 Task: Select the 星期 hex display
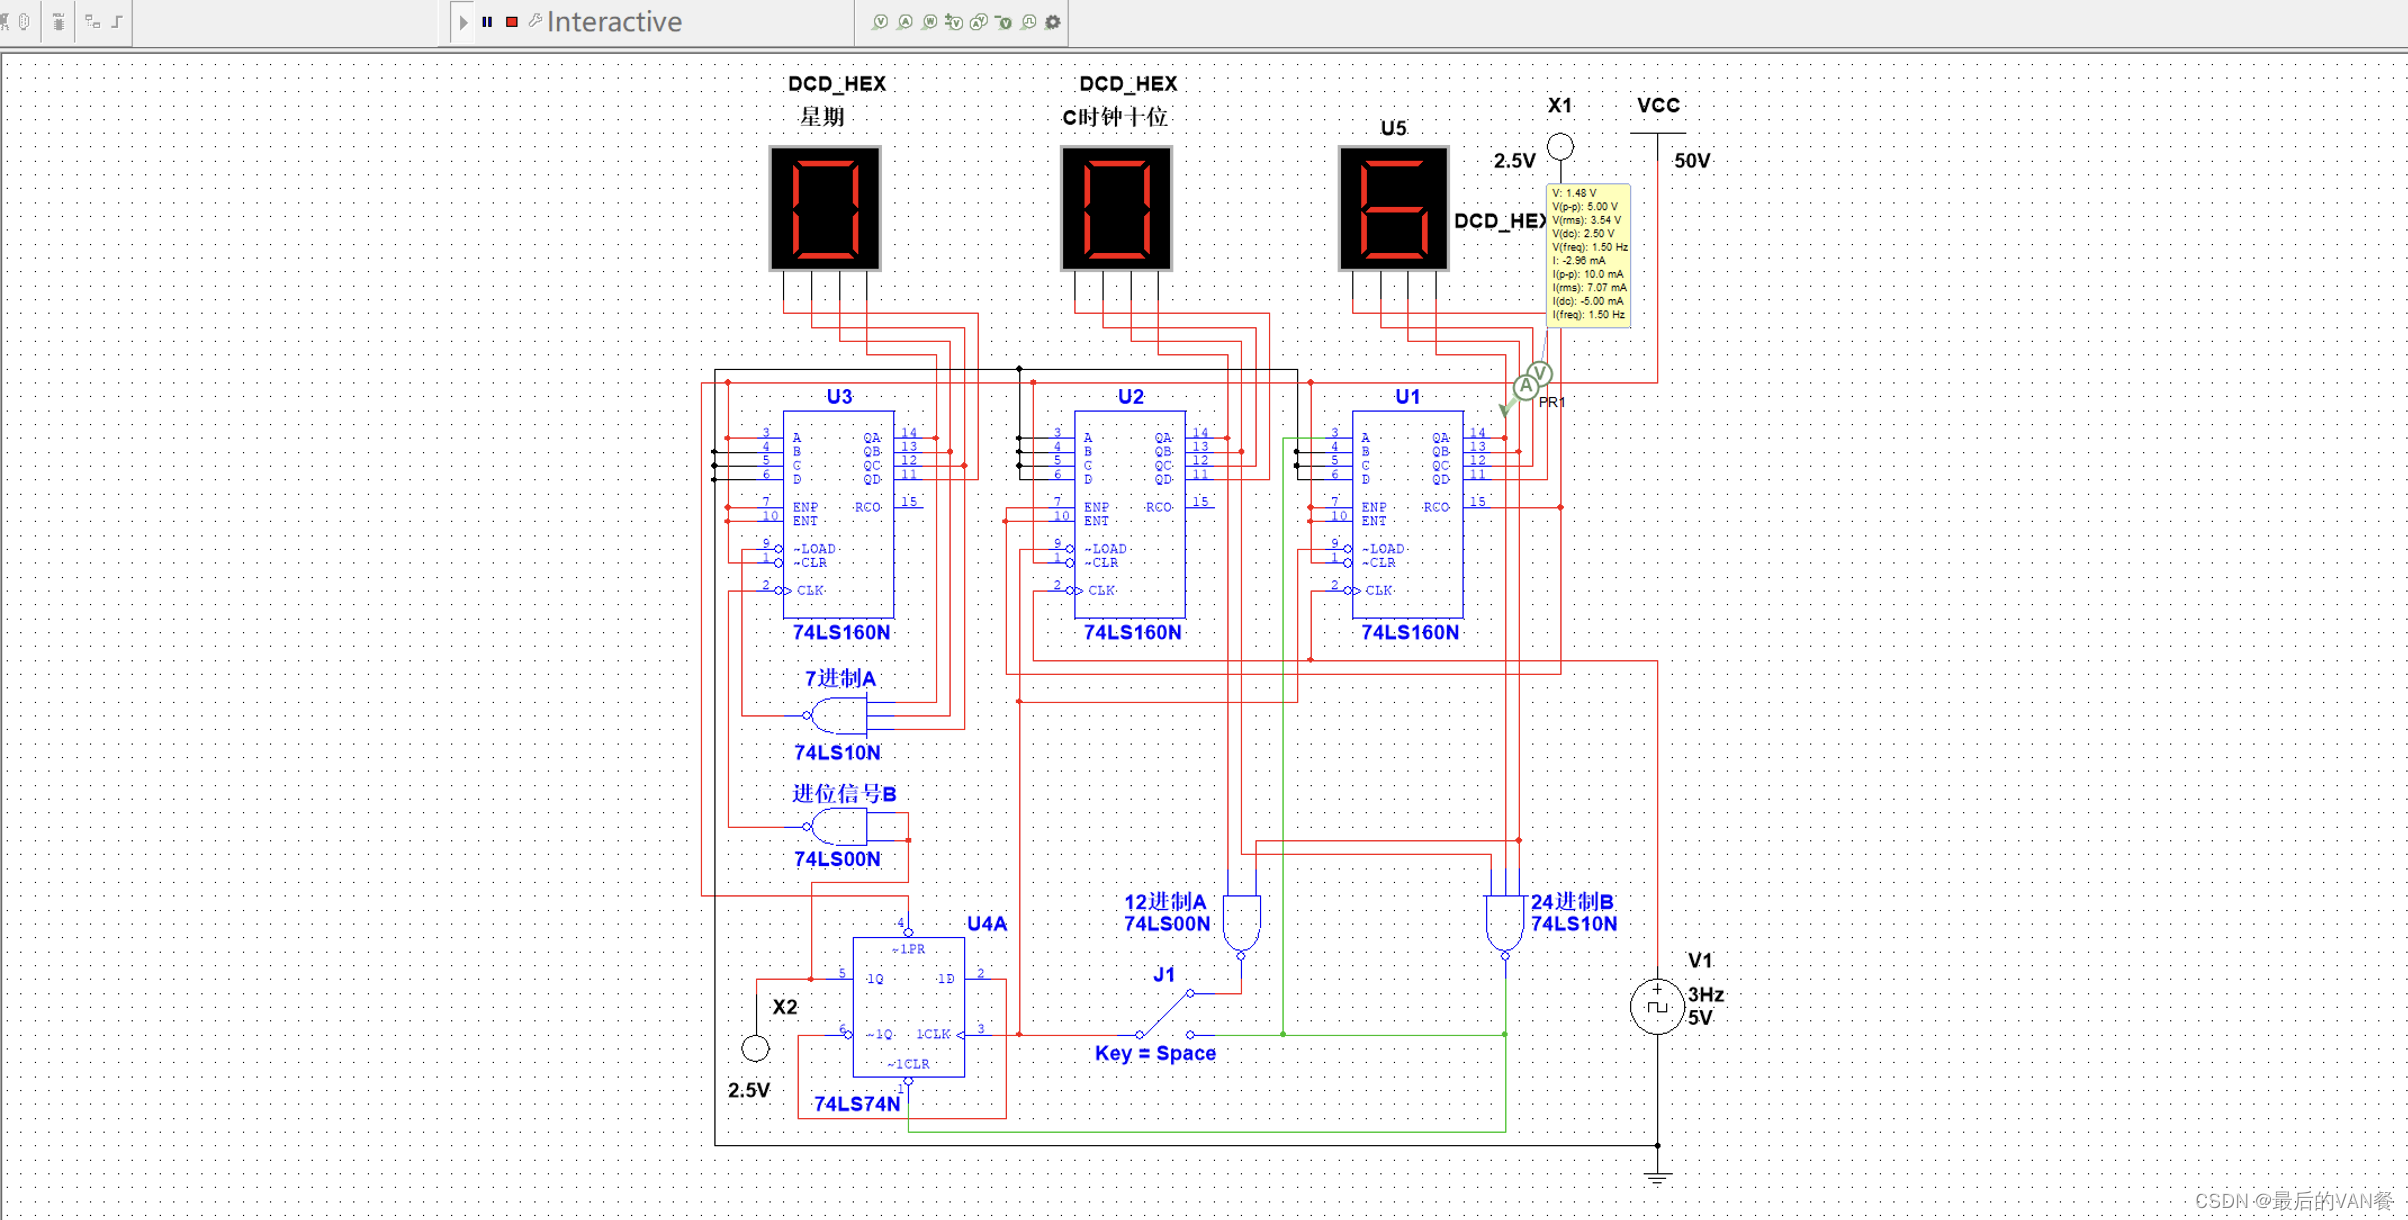click(x=825, y=208)
